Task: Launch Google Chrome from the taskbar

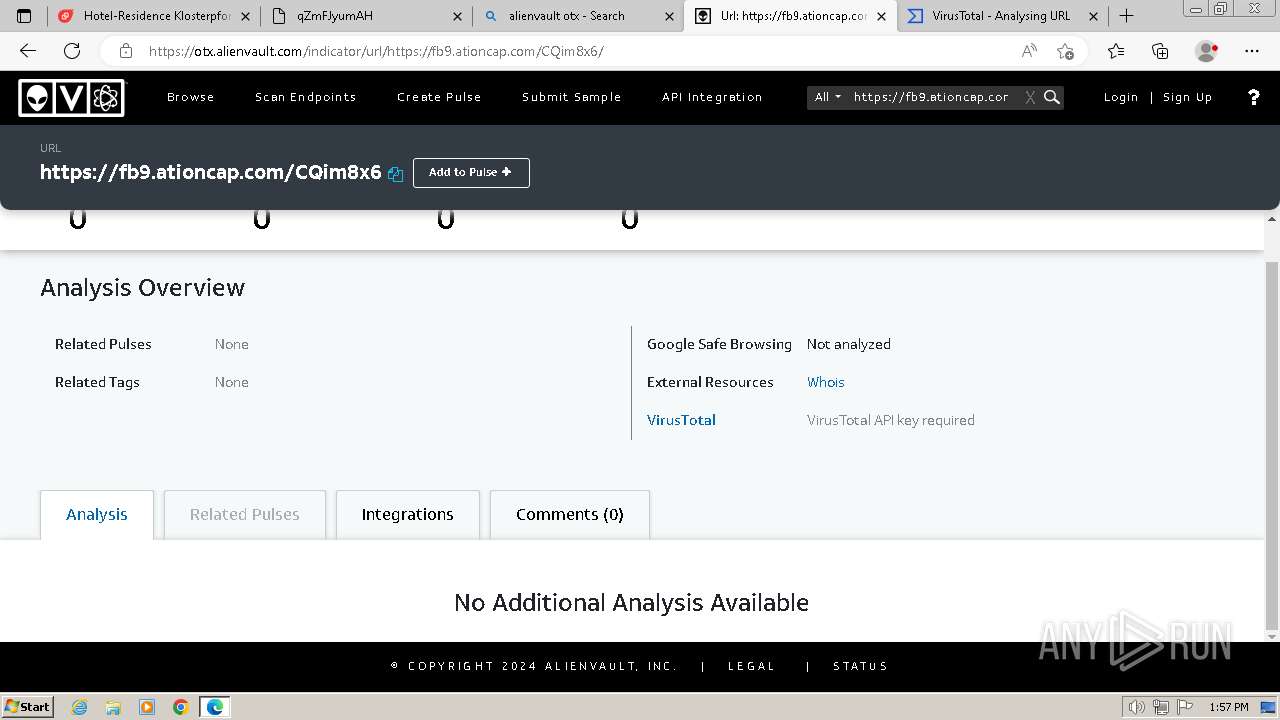Action: tap(181, 707)
